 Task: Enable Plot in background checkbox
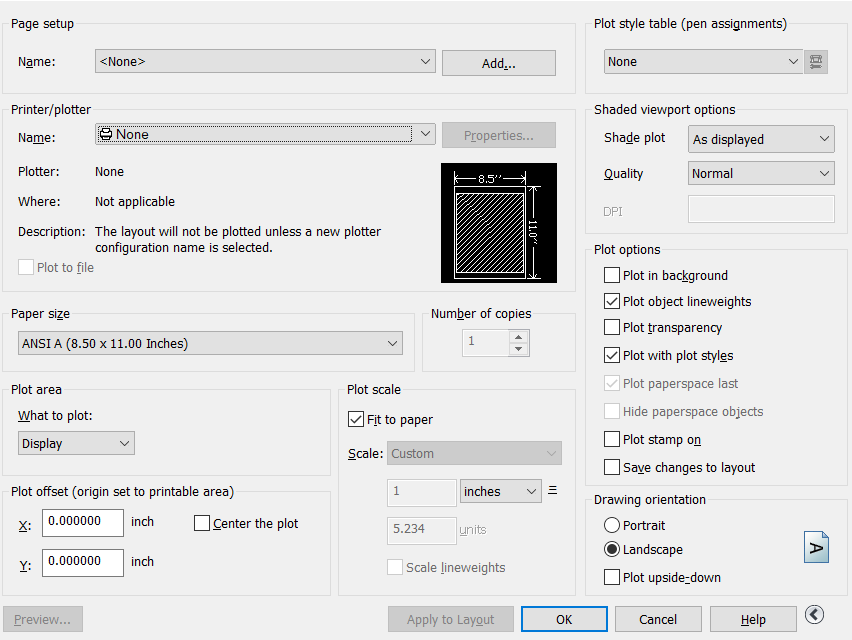tap(612, 275)
